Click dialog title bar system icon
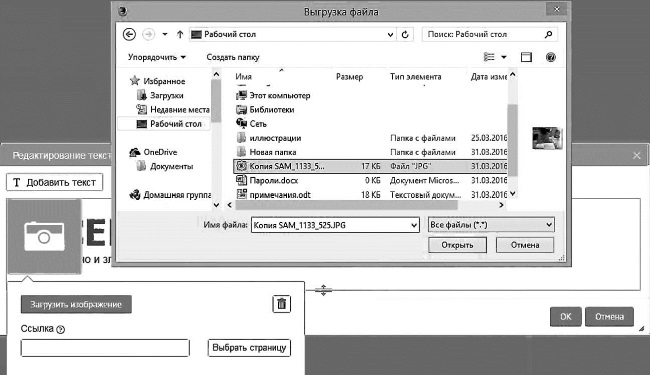650x375 pixels. [123, 12]
